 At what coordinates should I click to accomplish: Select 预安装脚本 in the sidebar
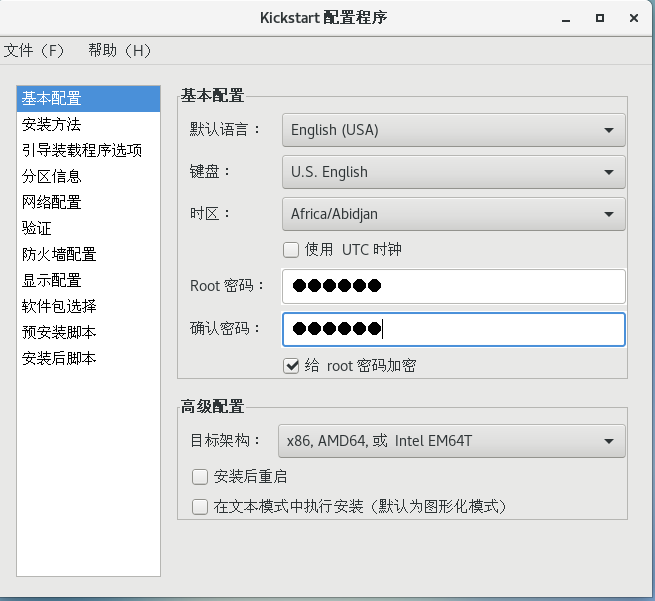coord(88,332)
